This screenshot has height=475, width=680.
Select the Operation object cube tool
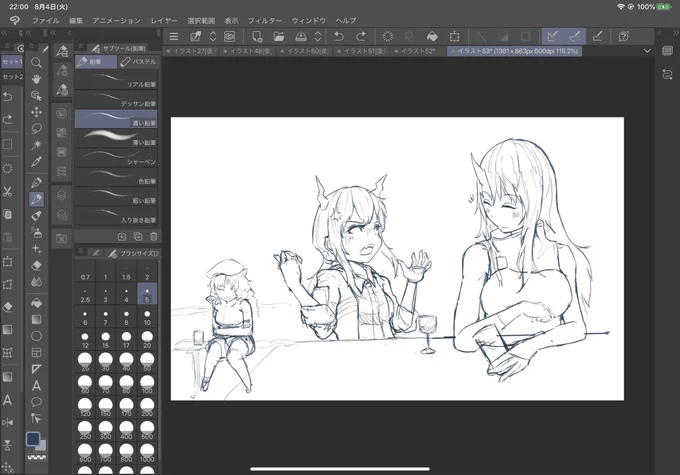pos(36,95)
